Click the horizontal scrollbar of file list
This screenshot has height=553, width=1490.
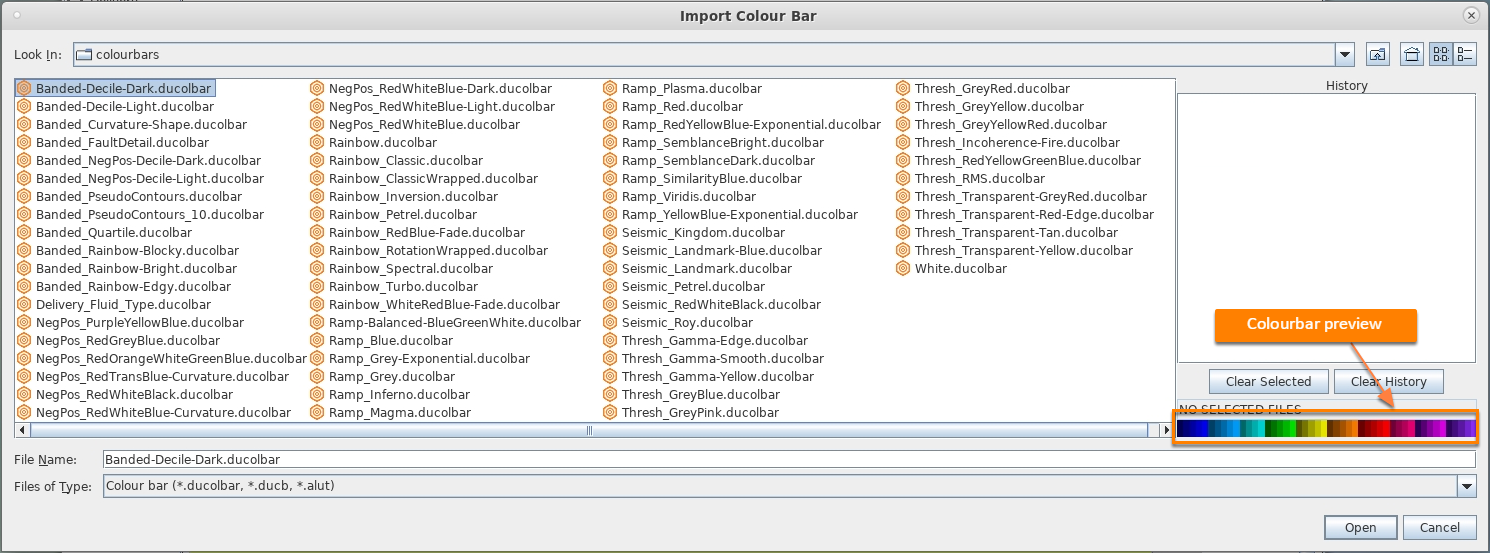point(588,430)
